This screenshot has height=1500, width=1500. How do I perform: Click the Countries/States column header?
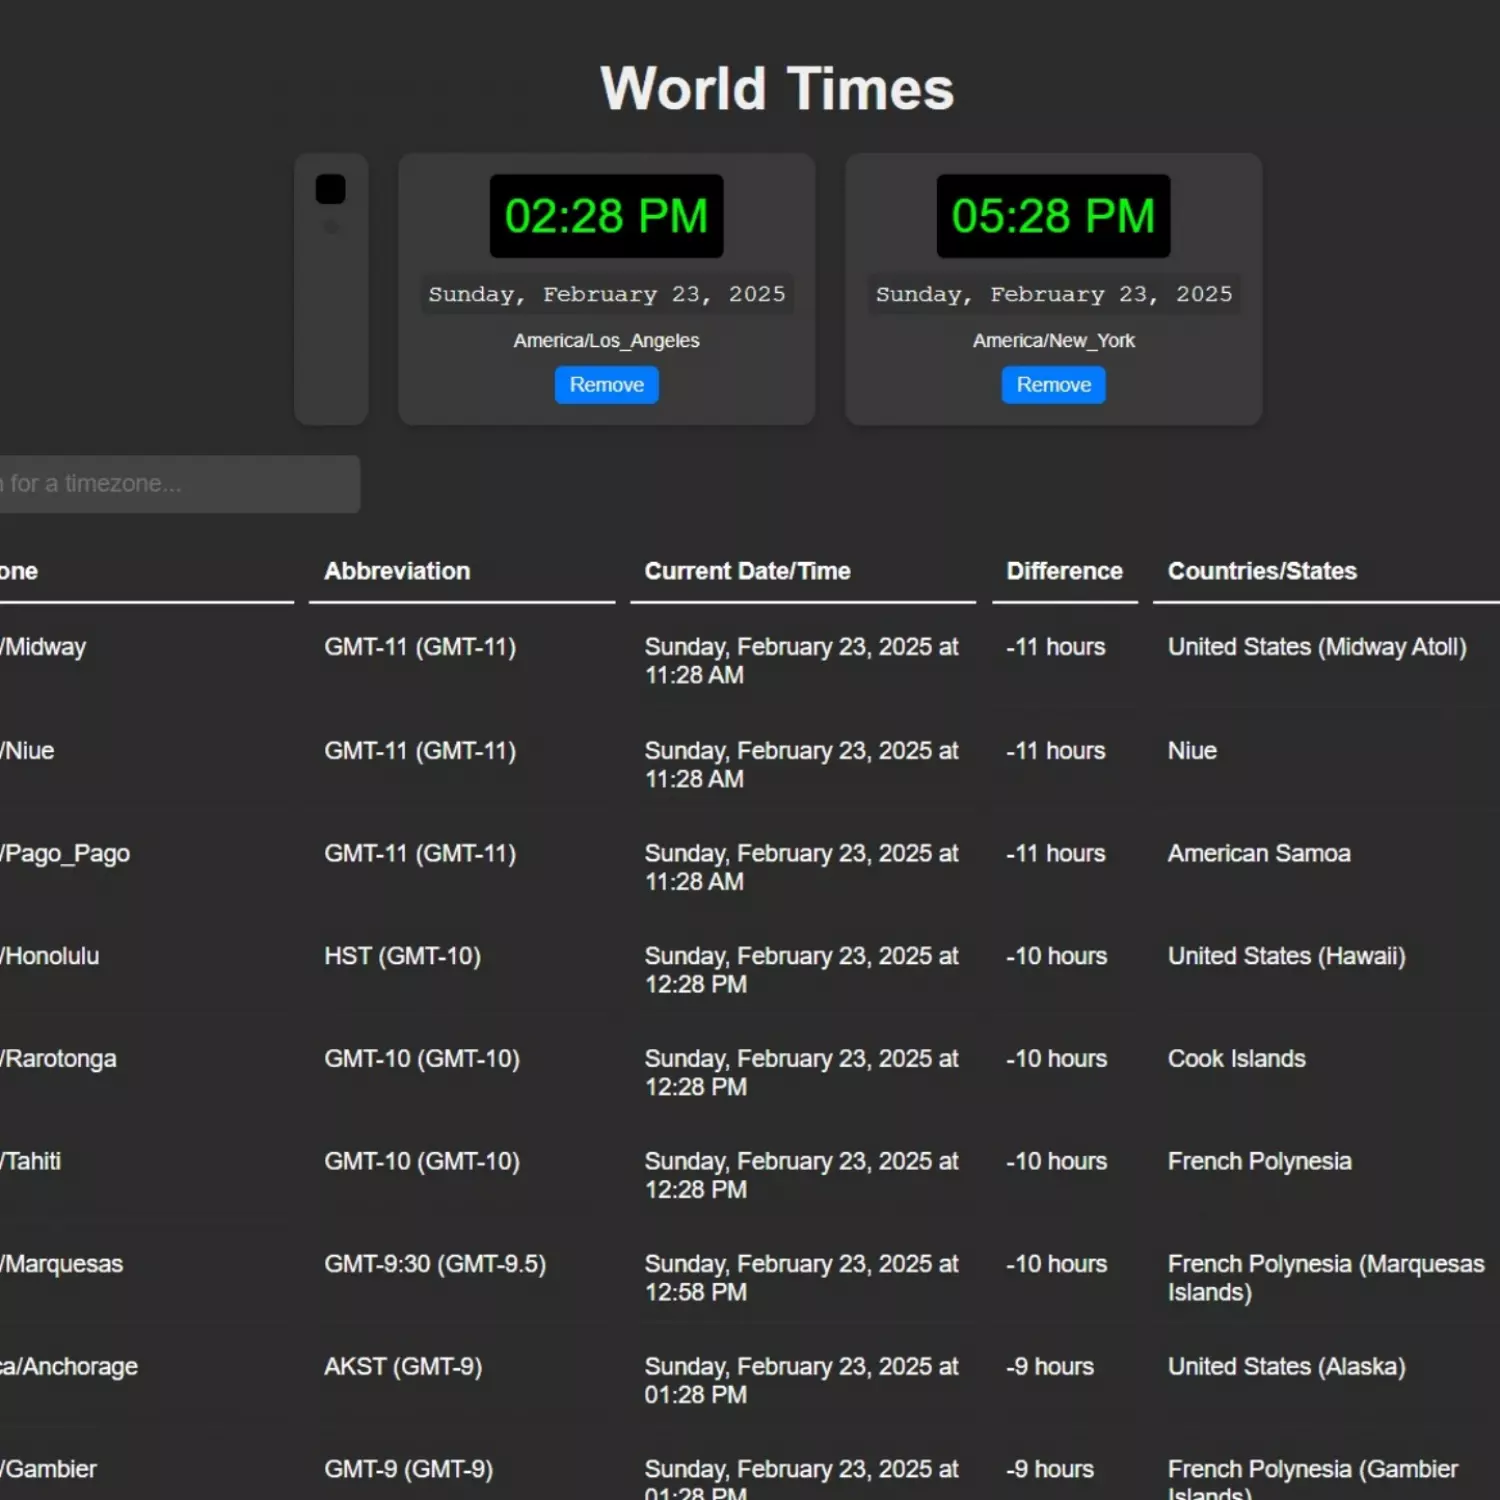1262,571
